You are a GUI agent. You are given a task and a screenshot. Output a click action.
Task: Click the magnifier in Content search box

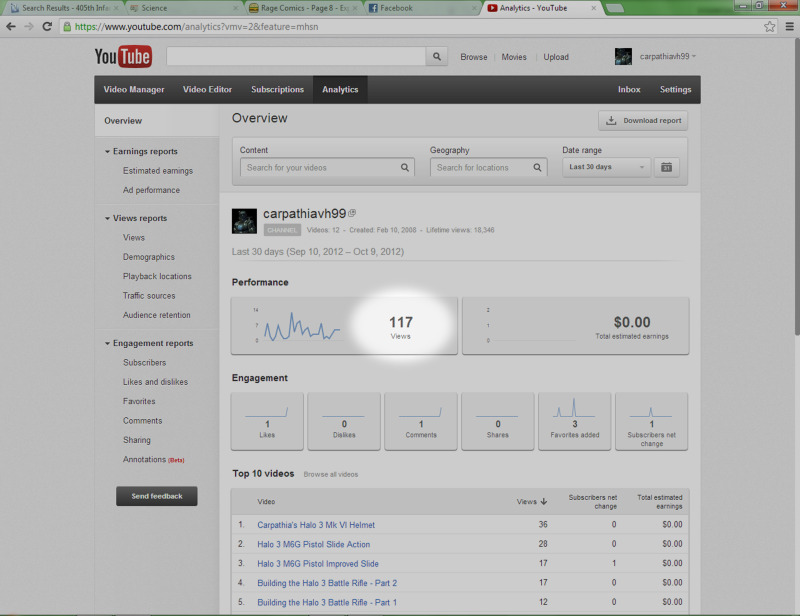[x=405, y=167]
